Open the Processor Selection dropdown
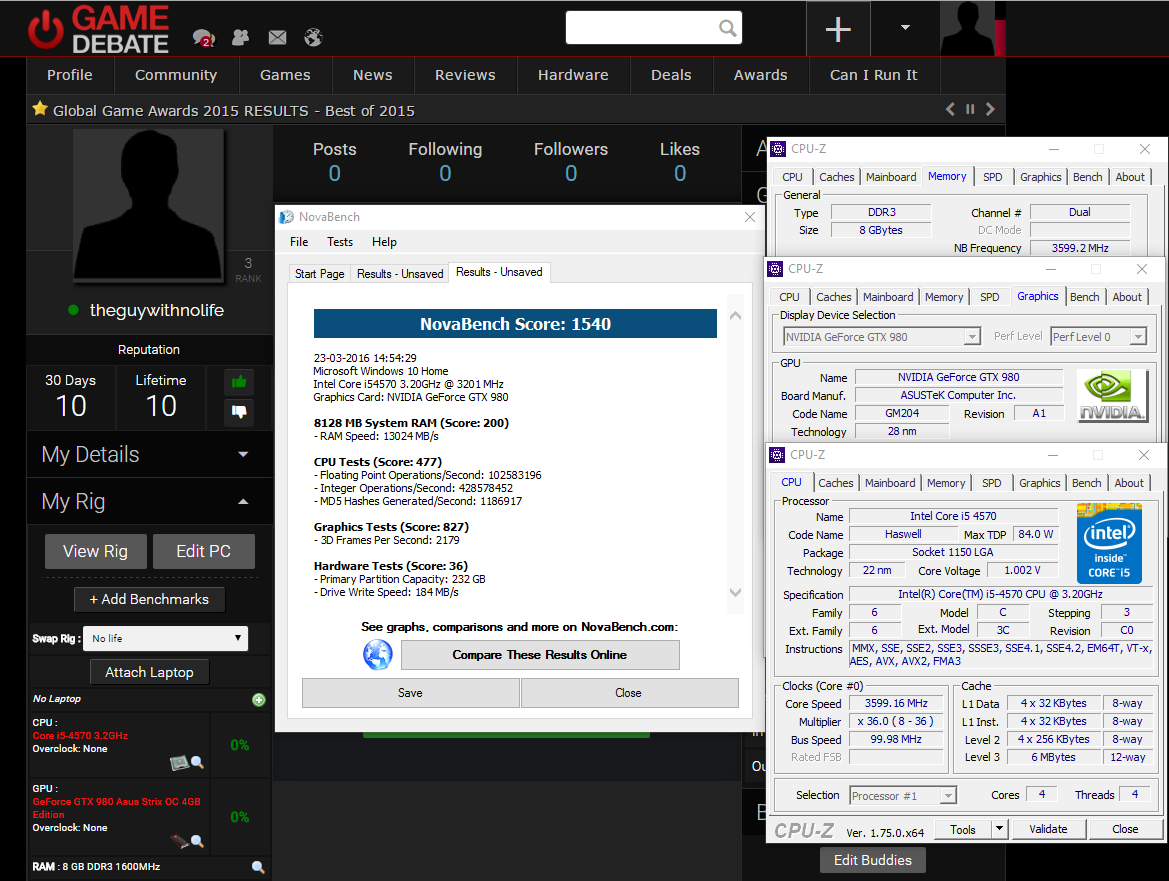 [903, 796]
